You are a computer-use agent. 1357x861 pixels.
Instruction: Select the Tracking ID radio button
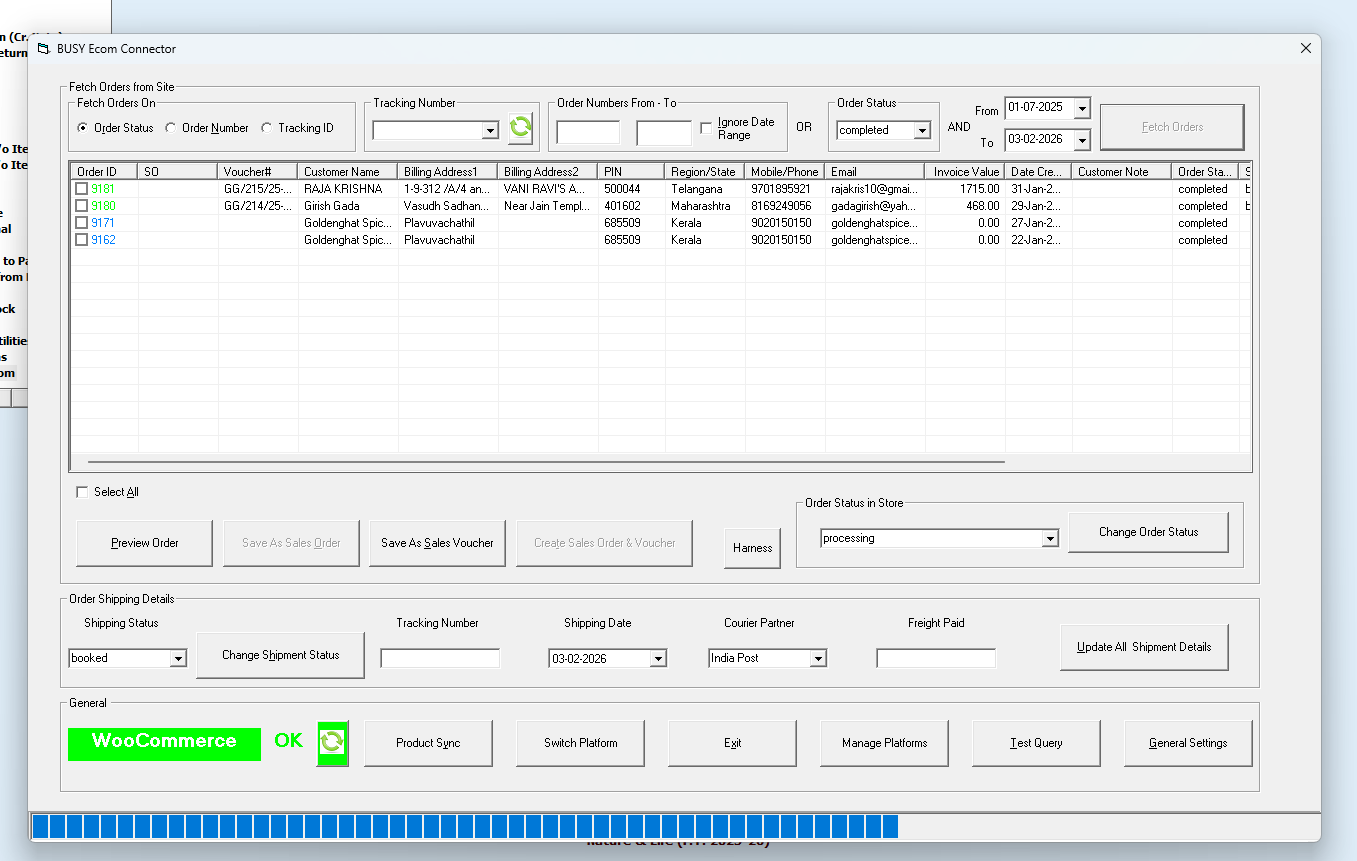[x=267, y=128]
